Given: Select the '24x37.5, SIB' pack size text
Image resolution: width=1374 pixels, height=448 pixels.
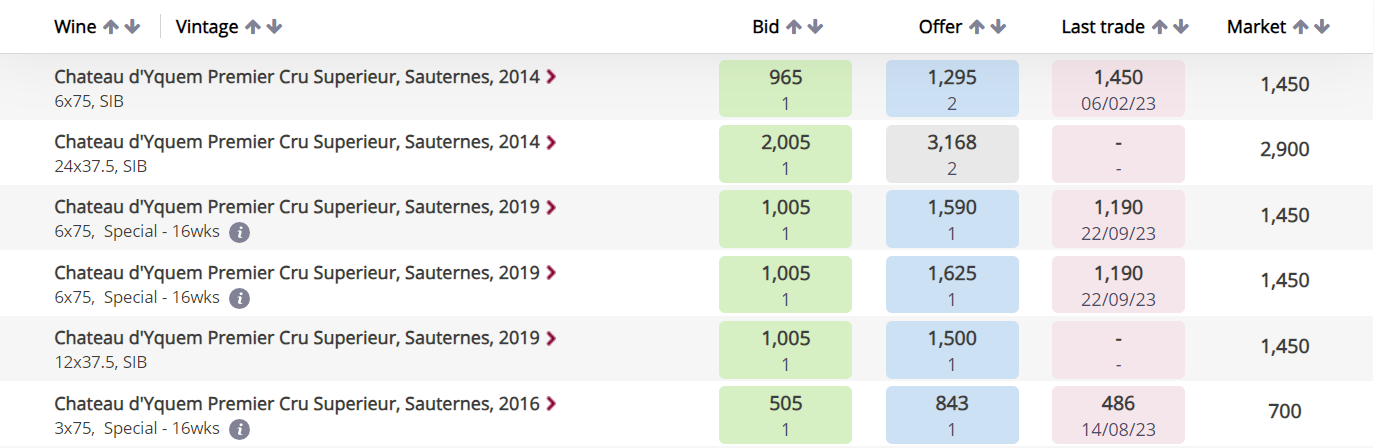Looking at the screenshot, I should (101, 166).
